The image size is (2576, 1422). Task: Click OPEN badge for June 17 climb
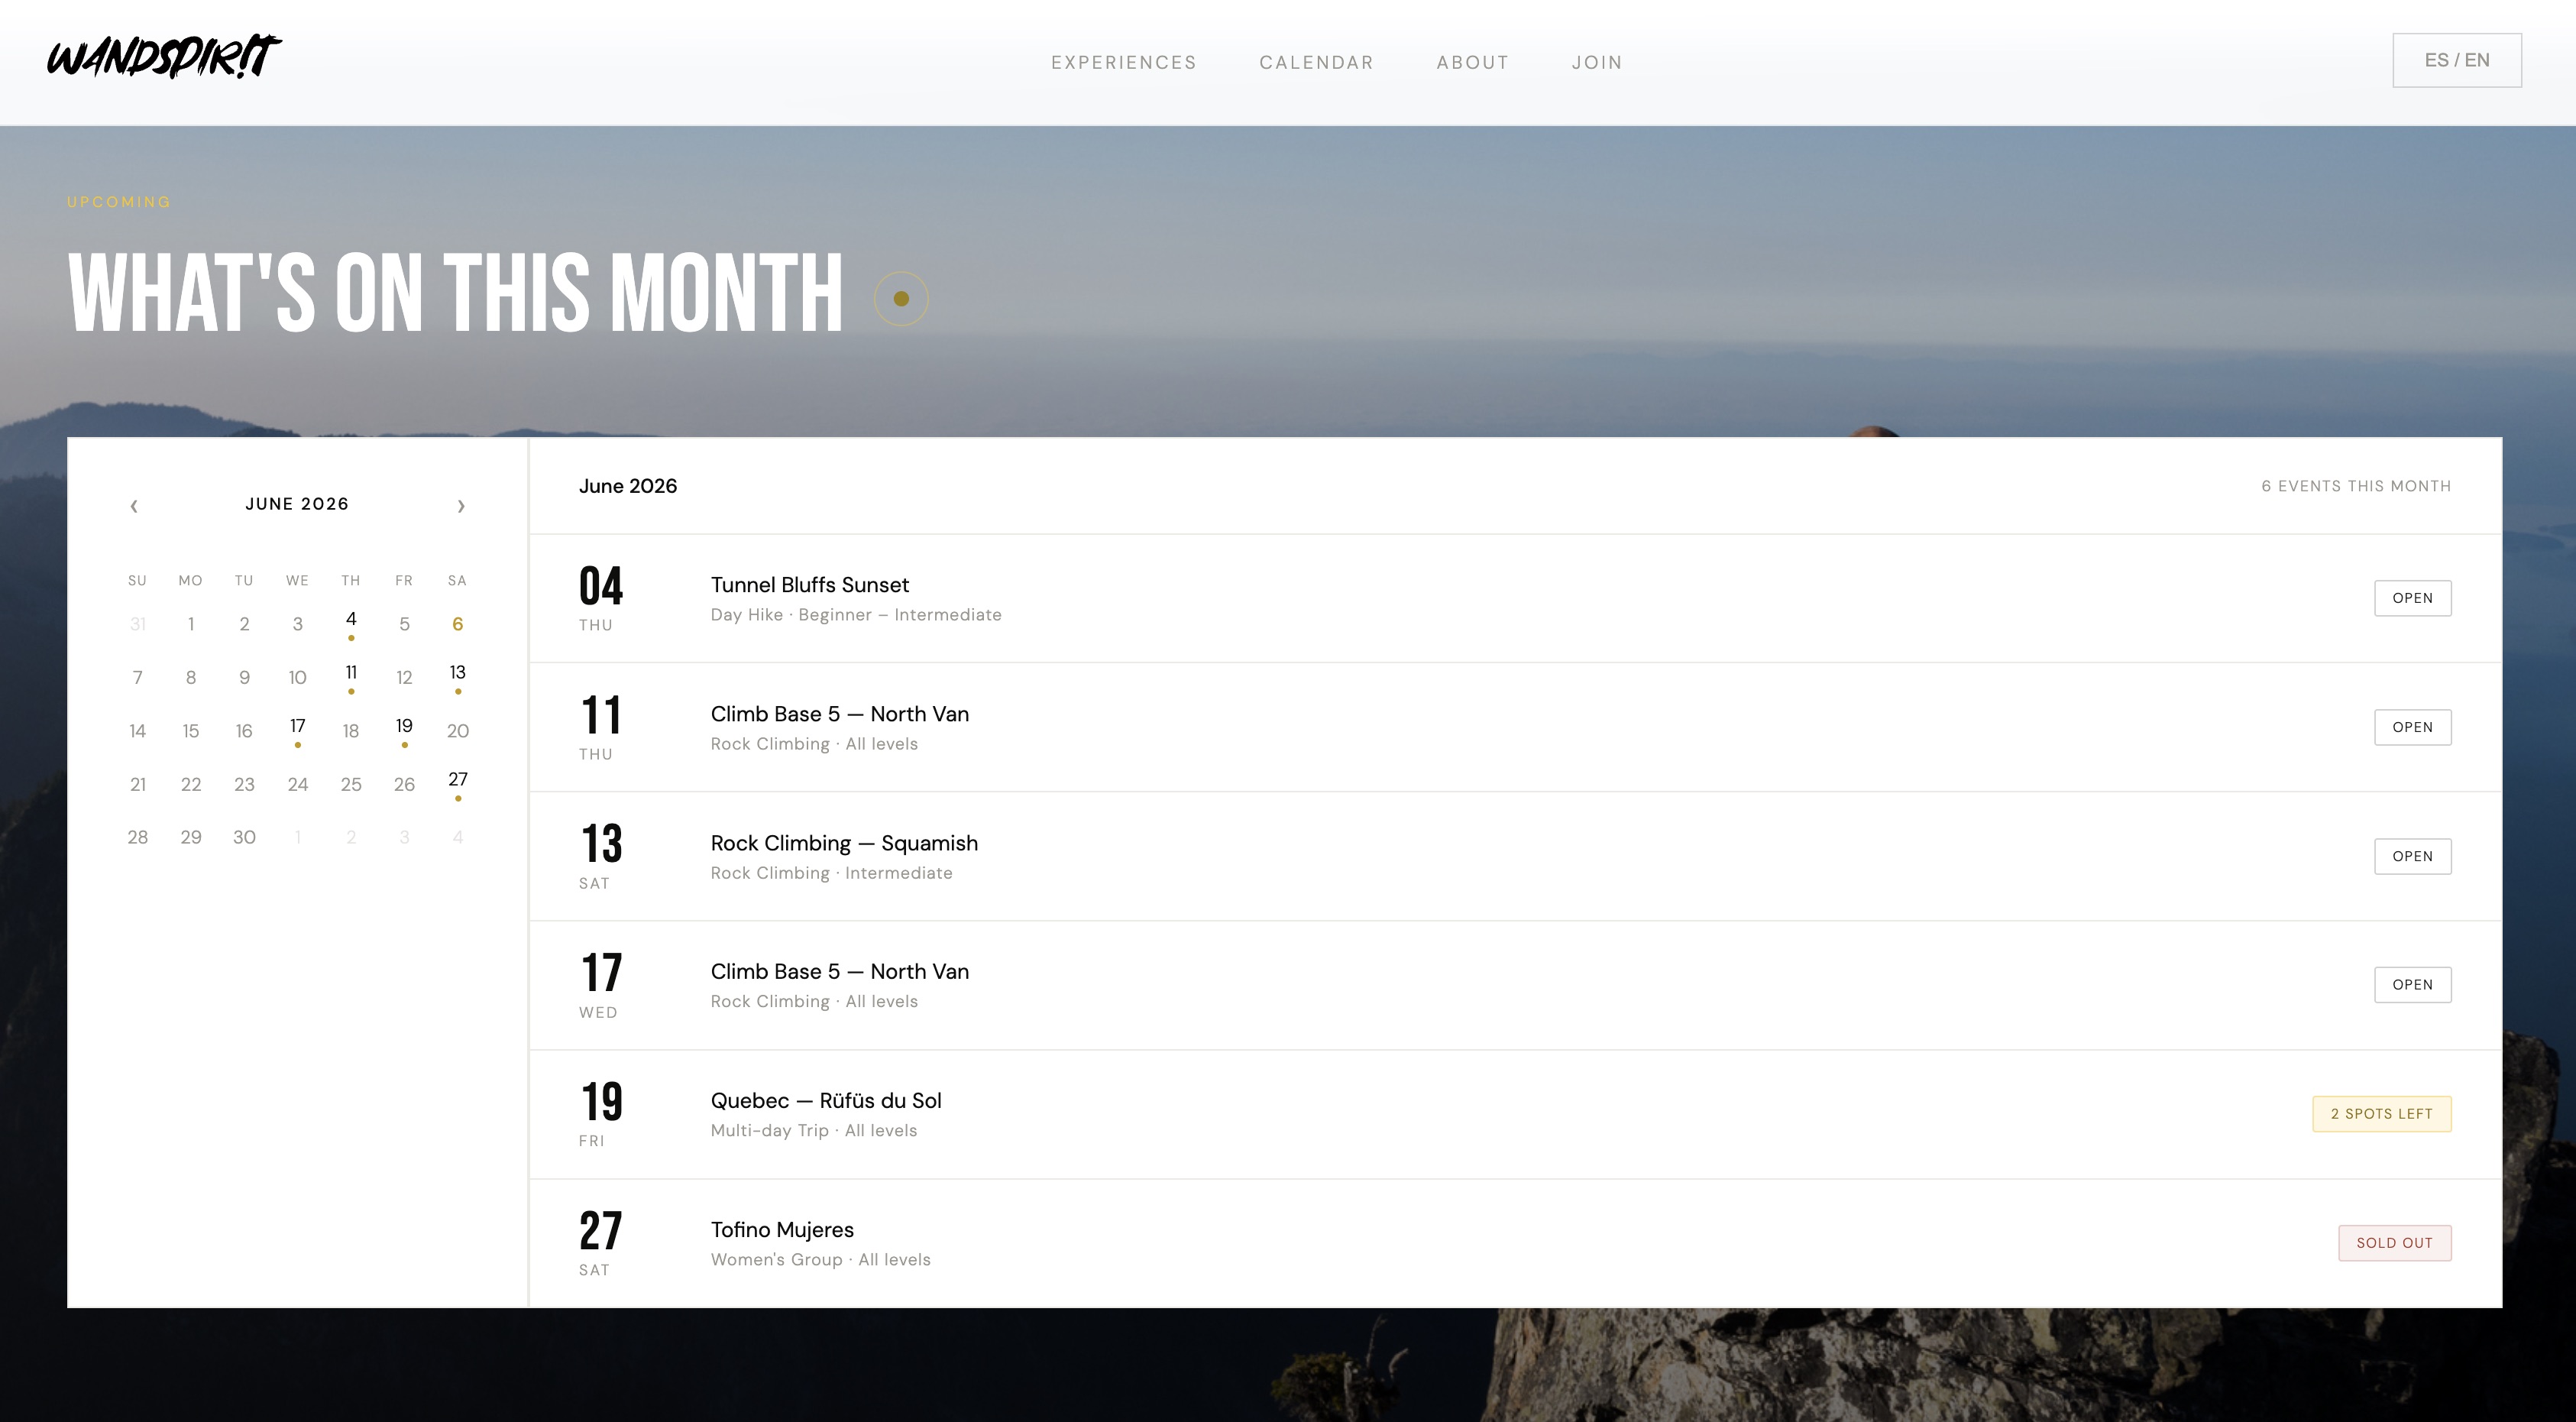tap(2412, 985)
